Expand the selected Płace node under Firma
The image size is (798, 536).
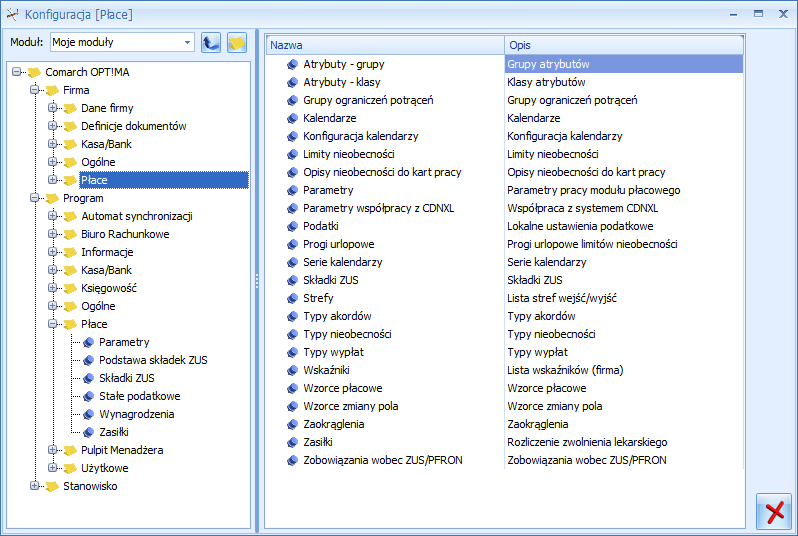tap(52, 179)
